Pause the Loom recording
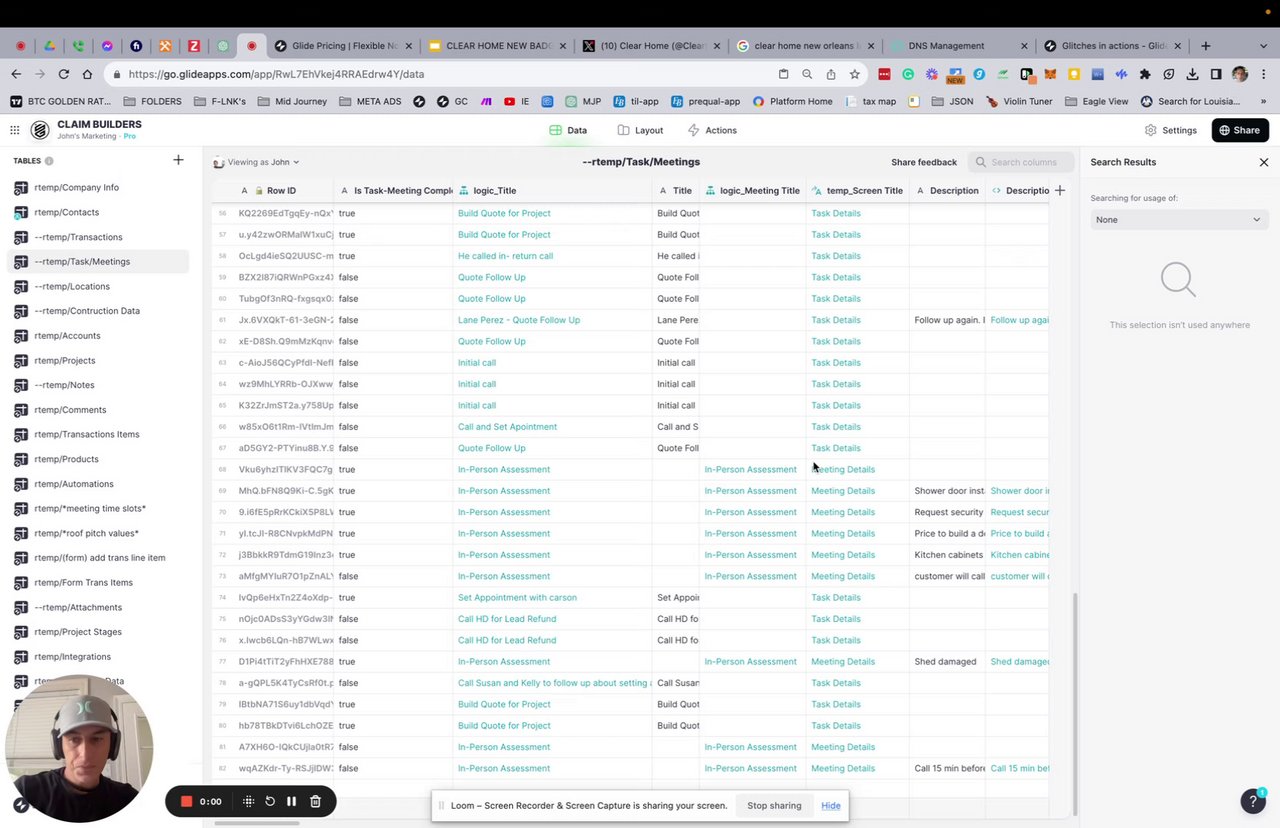The image size is (1280, 828). (x=292, y=801)
